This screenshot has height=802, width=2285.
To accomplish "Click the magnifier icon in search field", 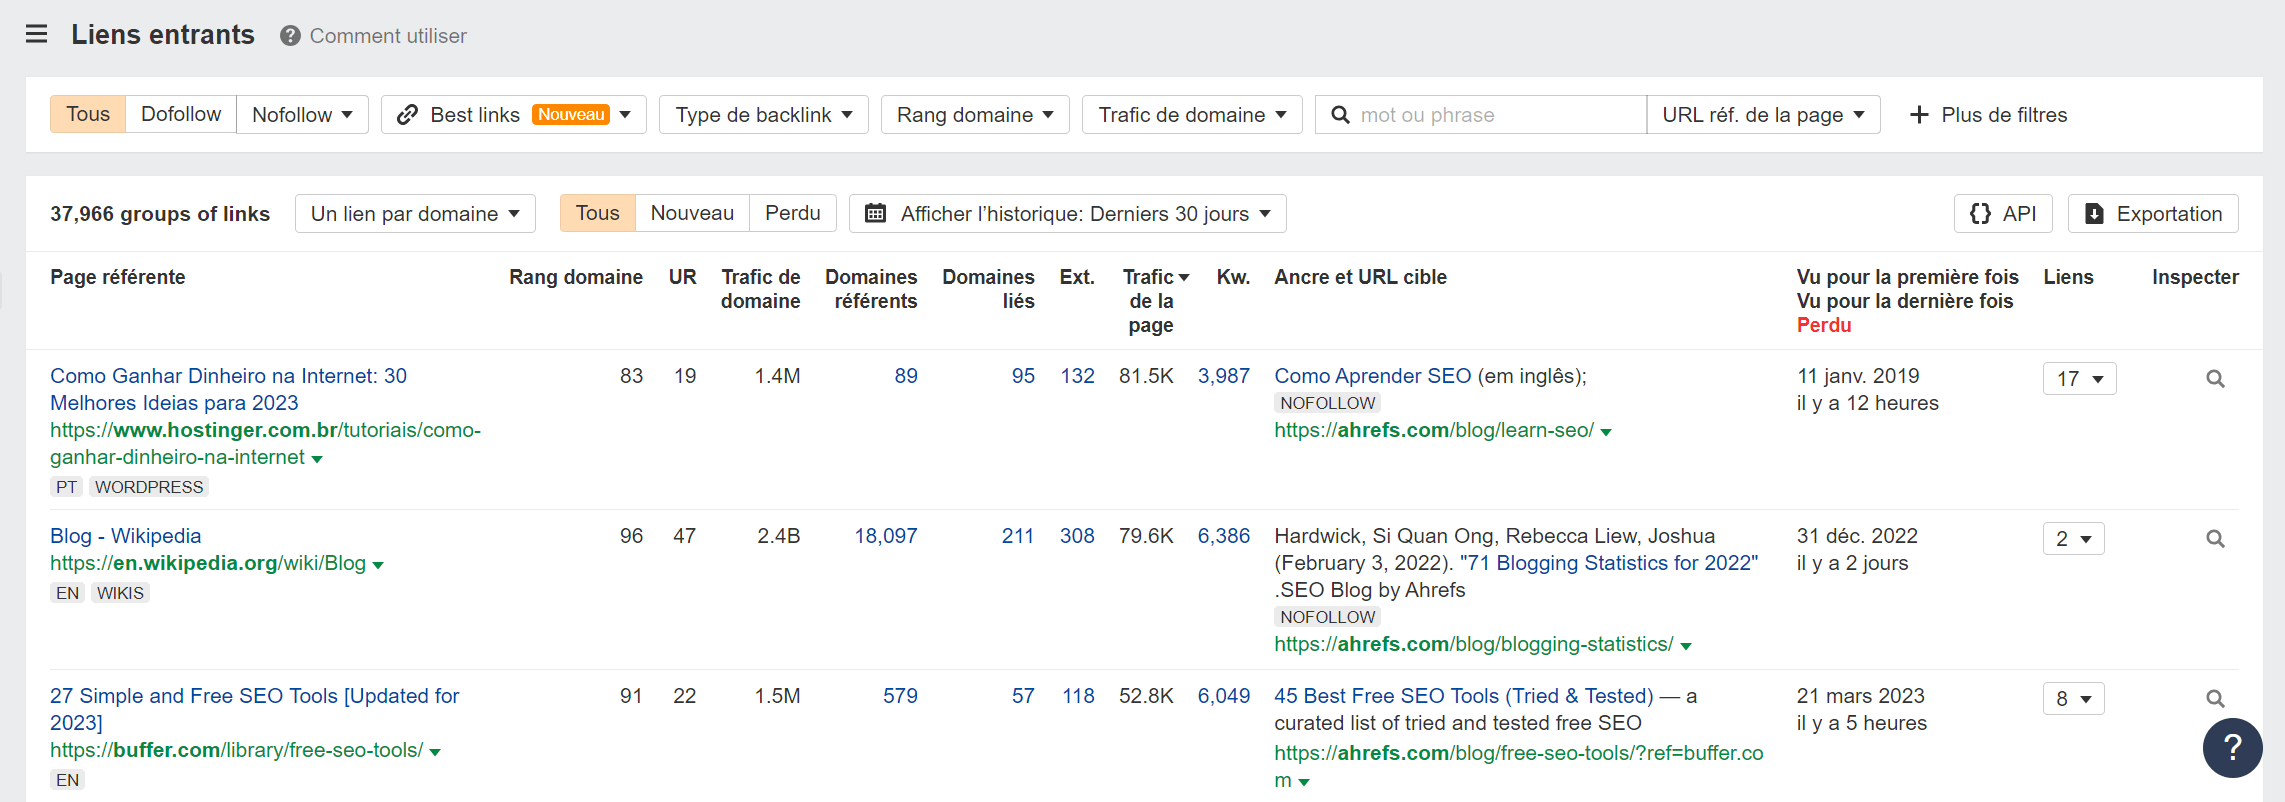I will tap(1341, 115).
